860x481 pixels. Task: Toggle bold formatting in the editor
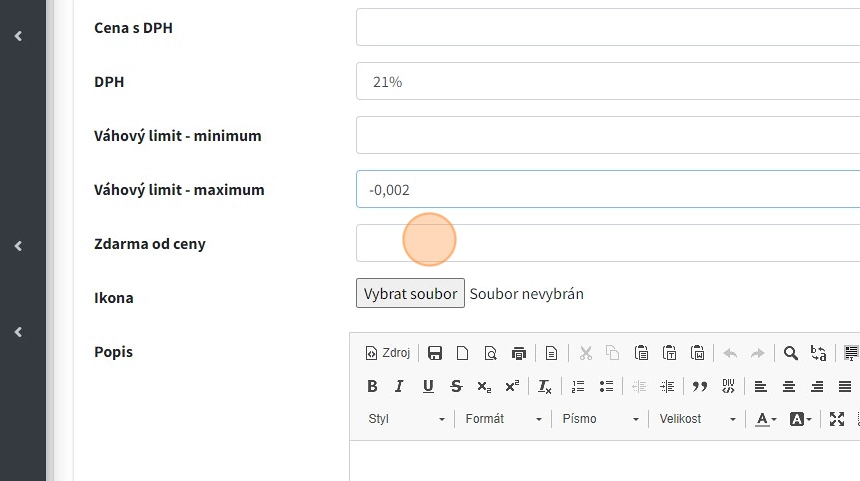click(372, 386)
